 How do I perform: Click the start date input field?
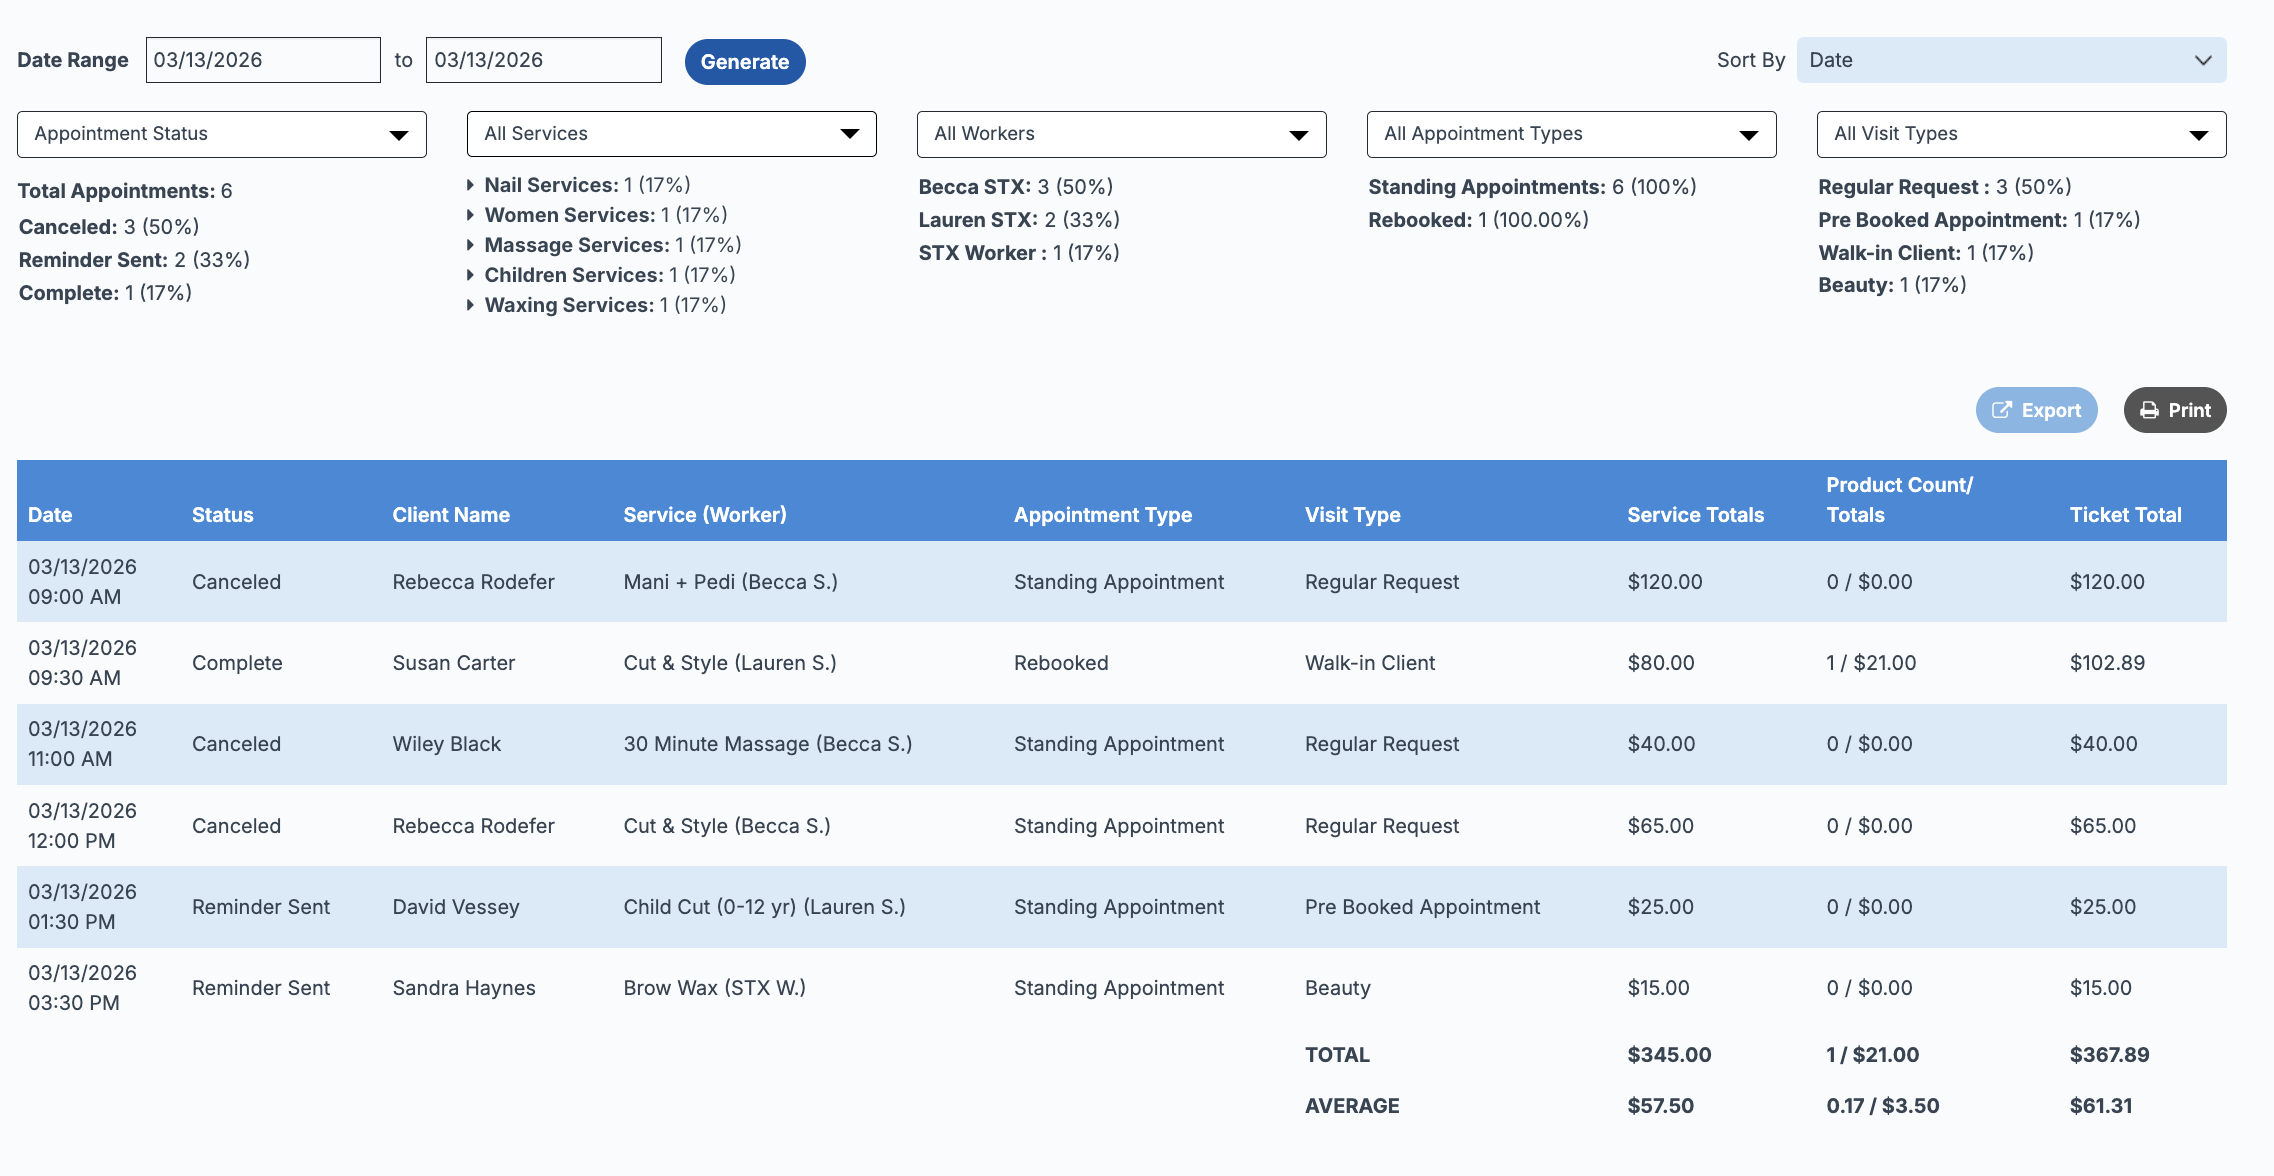pos(263,60)
